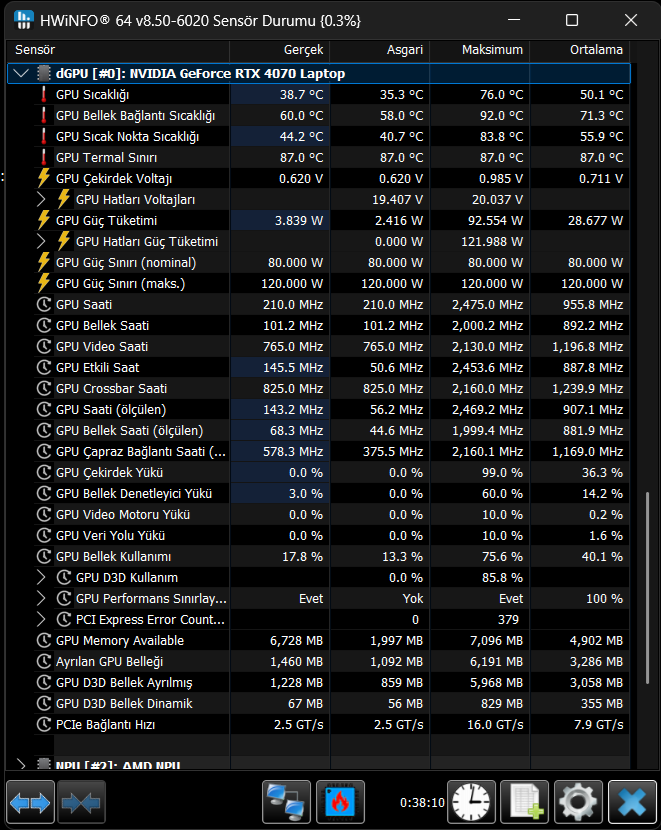The image size is (661, 830).
Task: Close the HWiNFO window from title bar
Action: (631, 20)
